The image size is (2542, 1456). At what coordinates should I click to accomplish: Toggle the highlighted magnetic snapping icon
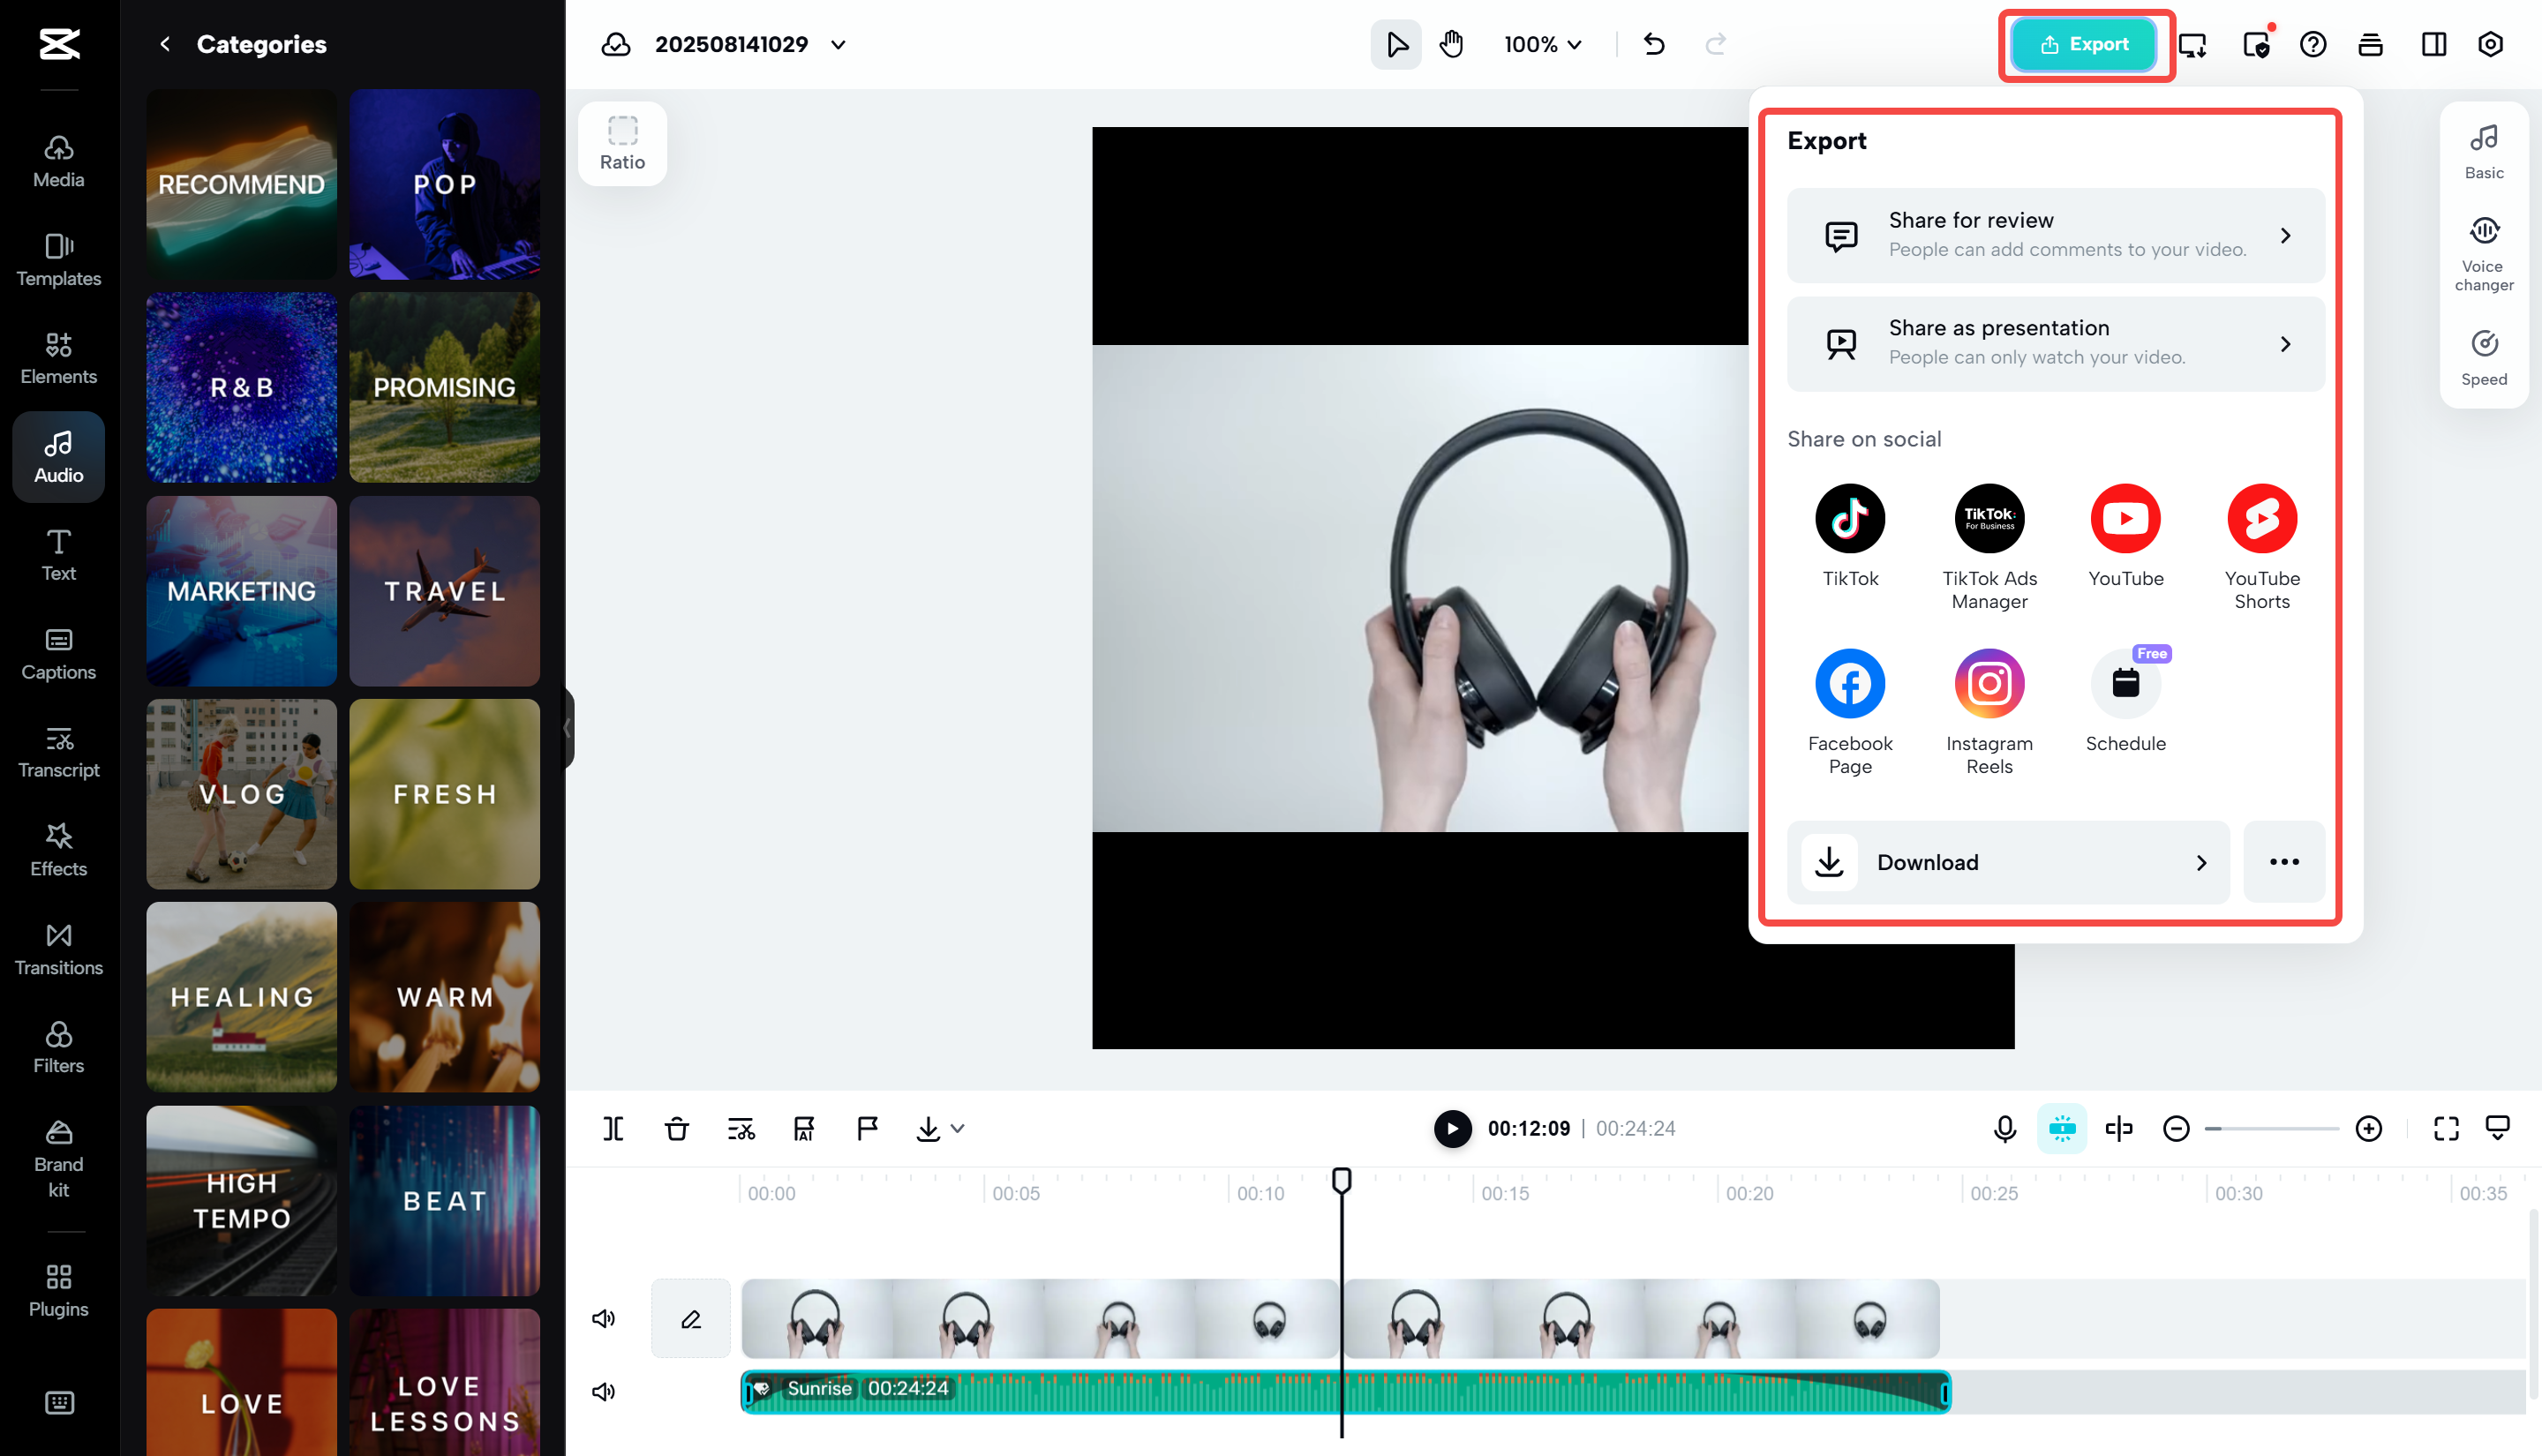click(x=2061, y=1128)
